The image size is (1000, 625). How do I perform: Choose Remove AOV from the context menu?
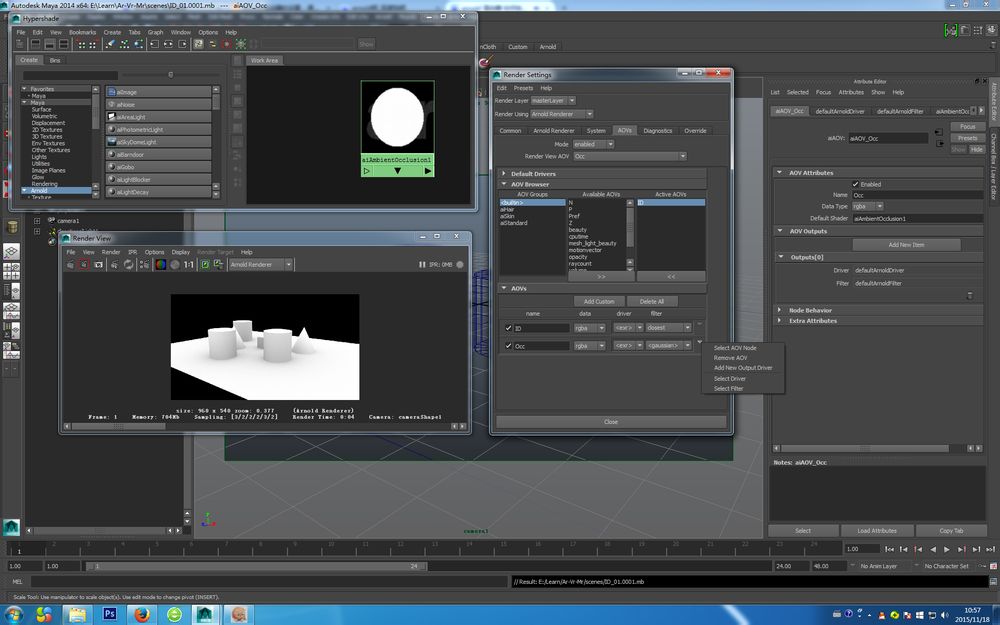pos(730,358)
